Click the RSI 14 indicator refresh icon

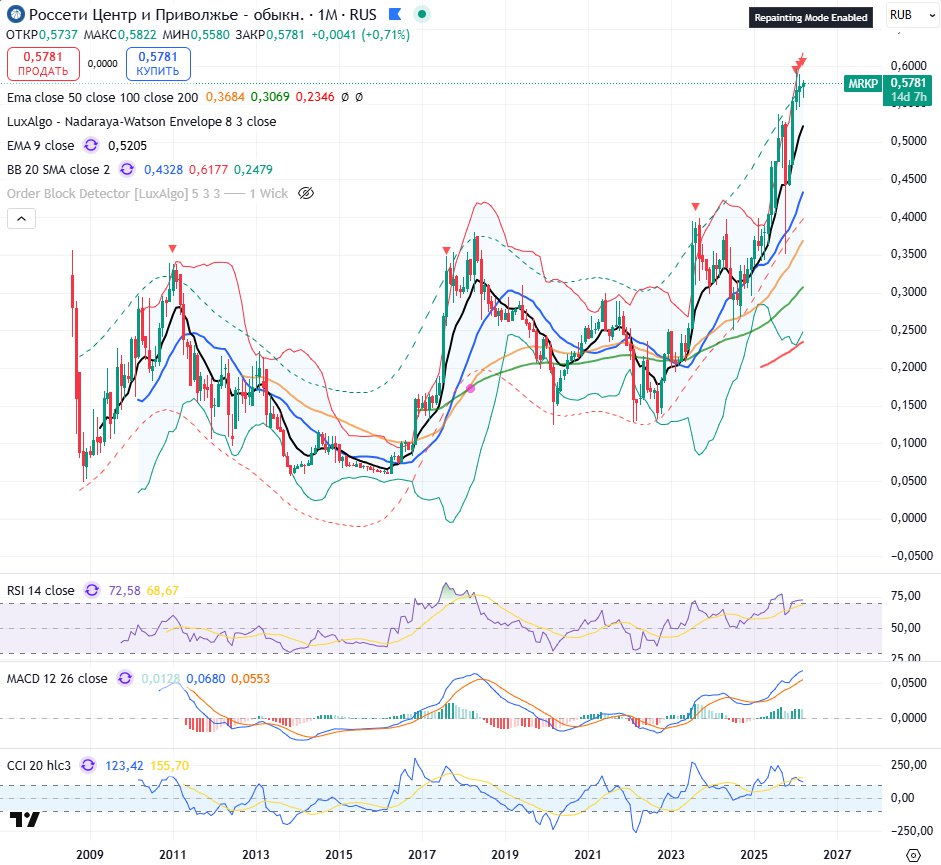(91, 591)
